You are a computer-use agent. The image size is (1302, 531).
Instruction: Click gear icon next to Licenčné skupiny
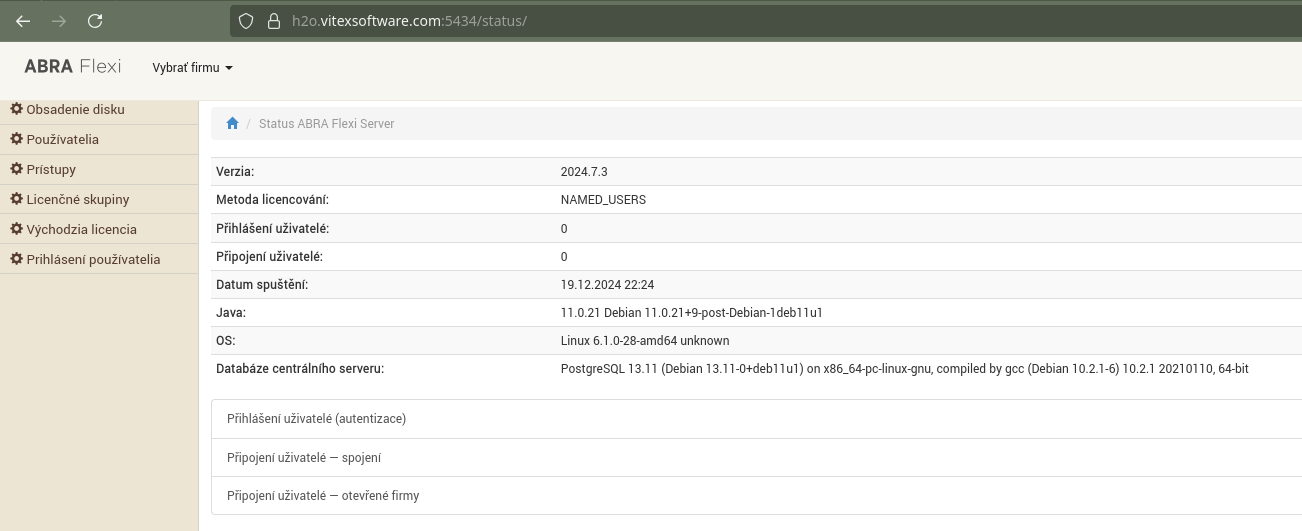[x=16, y=199]
